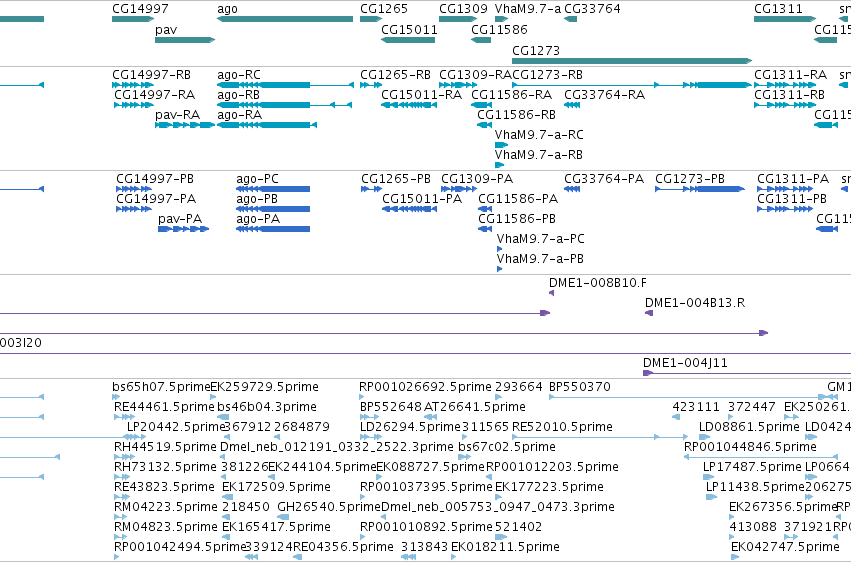This screenshot has width=851, height=562.
Task: Click the DME1-004J11 clone start
Action: [647, 373]
